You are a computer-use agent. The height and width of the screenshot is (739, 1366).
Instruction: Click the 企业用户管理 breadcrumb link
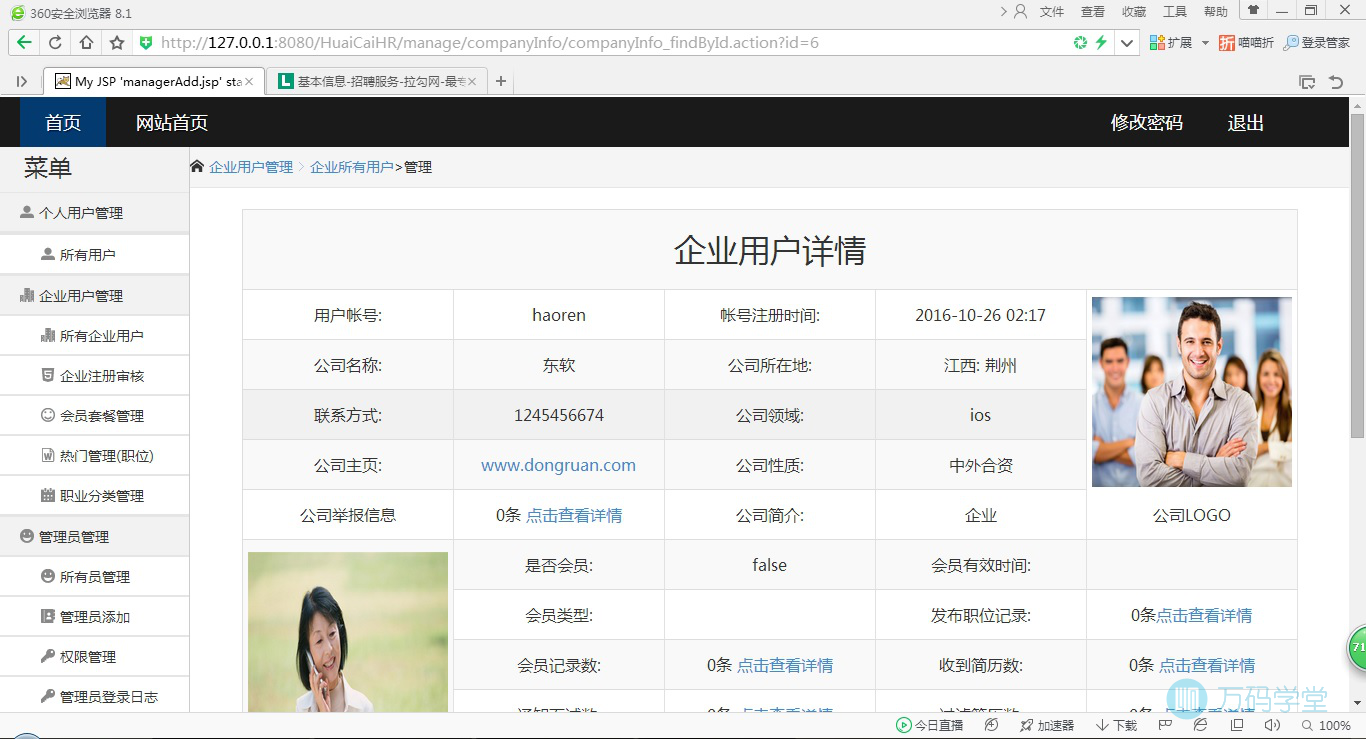click(251, 167)
